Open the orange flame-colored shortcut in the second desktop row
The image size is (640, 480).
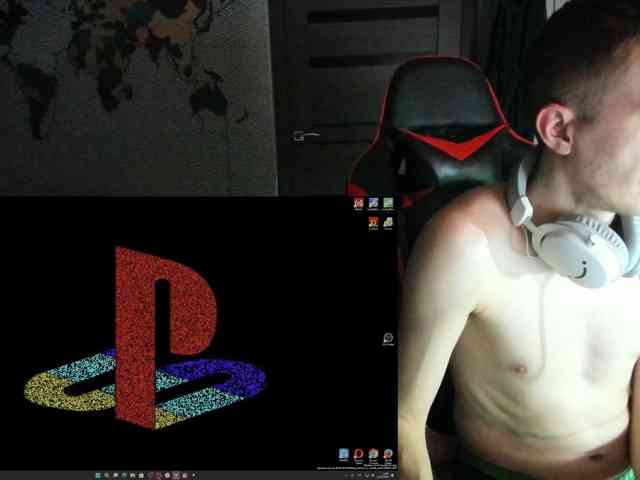[x=373, y=223]
